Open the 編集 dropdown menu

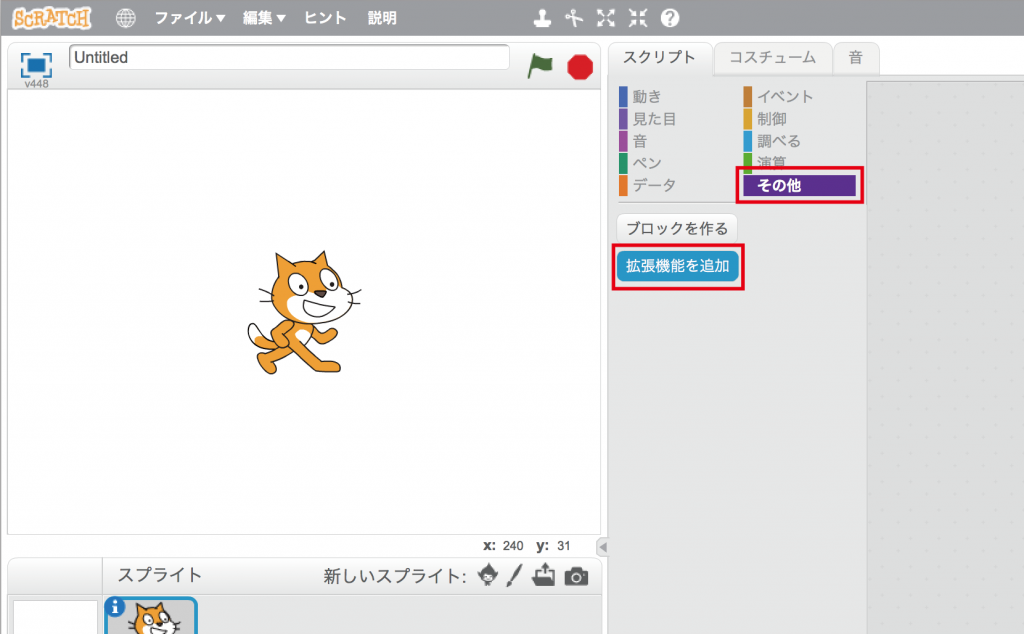264,18
